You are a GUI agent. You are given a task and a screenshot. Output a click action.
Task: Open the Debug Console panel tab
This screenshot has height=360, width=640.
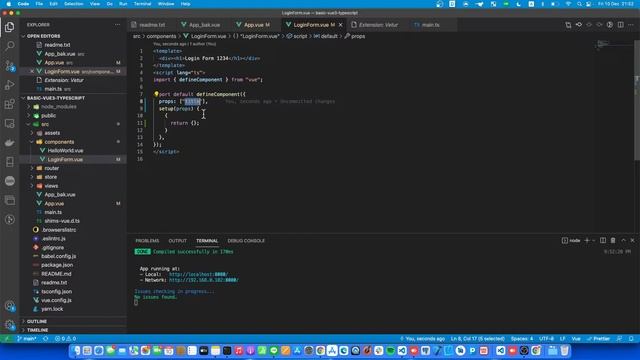click(246, 241)
